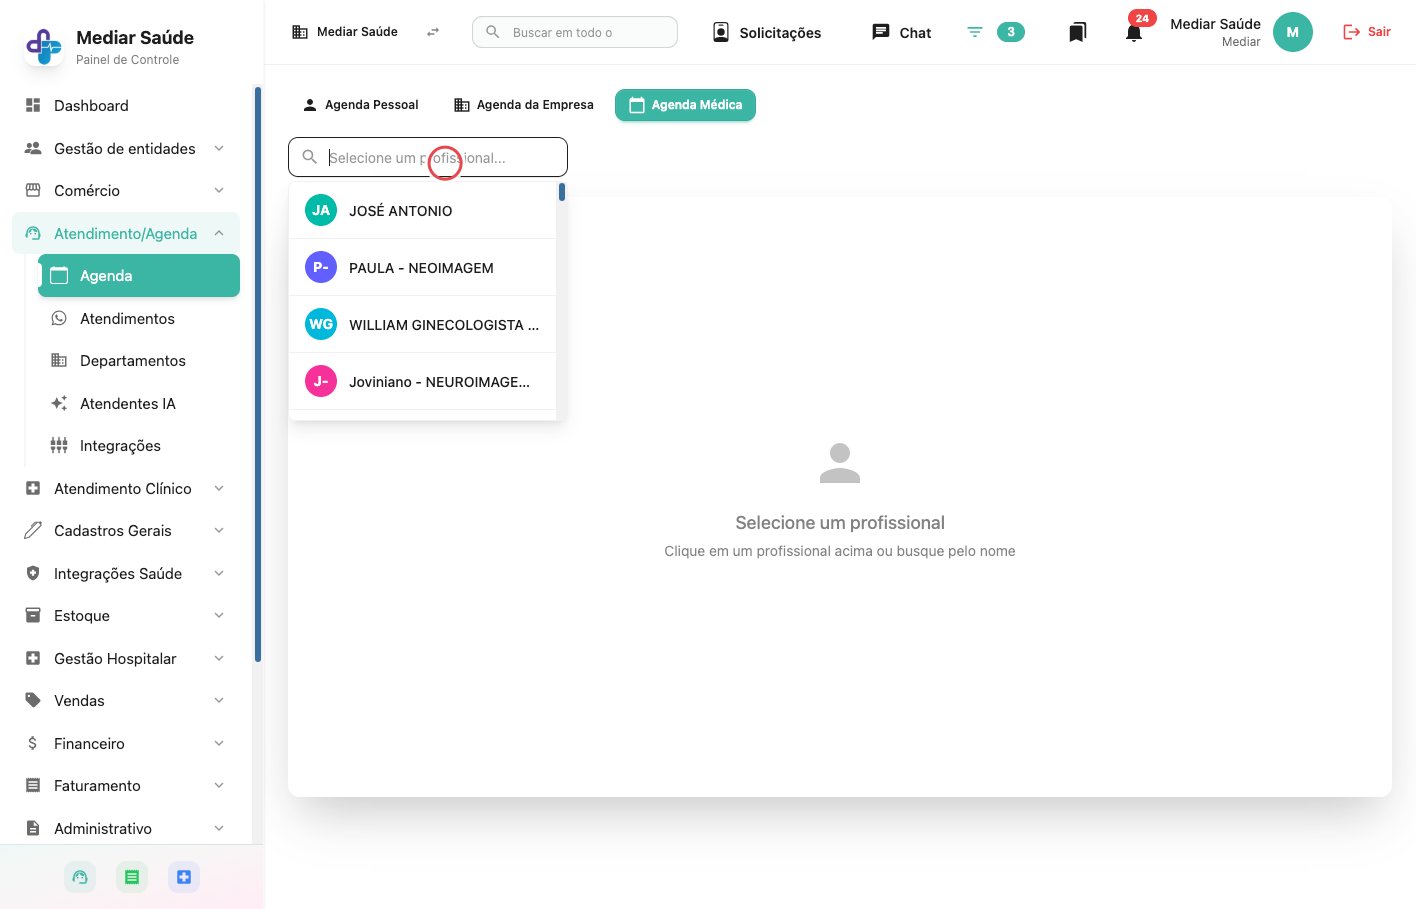Click the Selecione um profissional search field
Viewport: 1416px width, 909px height.
[428, 157]
